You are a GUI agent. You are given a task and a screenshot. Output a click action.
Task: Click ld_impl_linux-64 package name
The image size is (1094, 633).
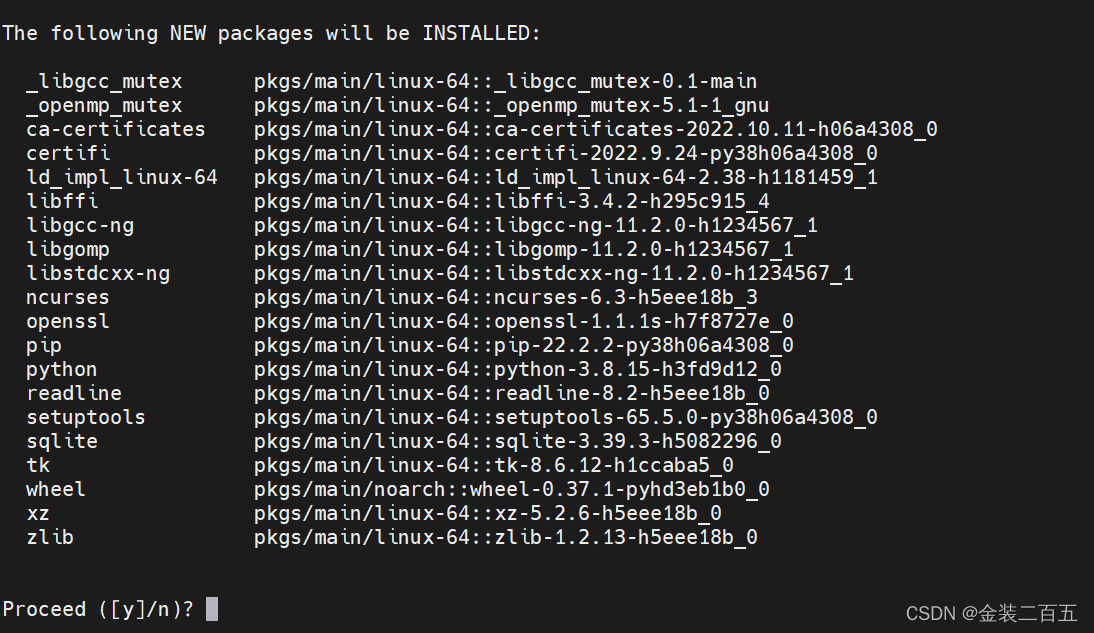(x=122, y=177)
